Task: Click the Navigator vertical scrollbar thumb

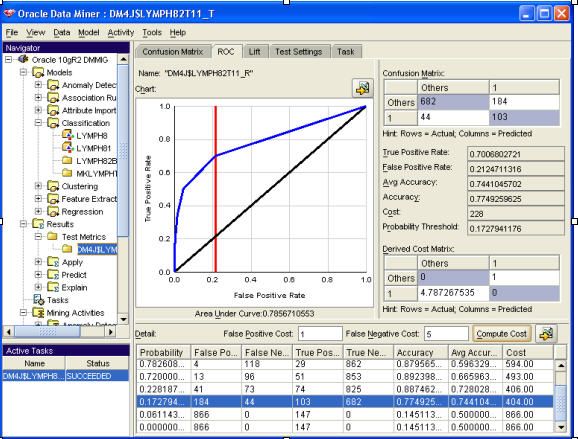Action: click(123, 150)
